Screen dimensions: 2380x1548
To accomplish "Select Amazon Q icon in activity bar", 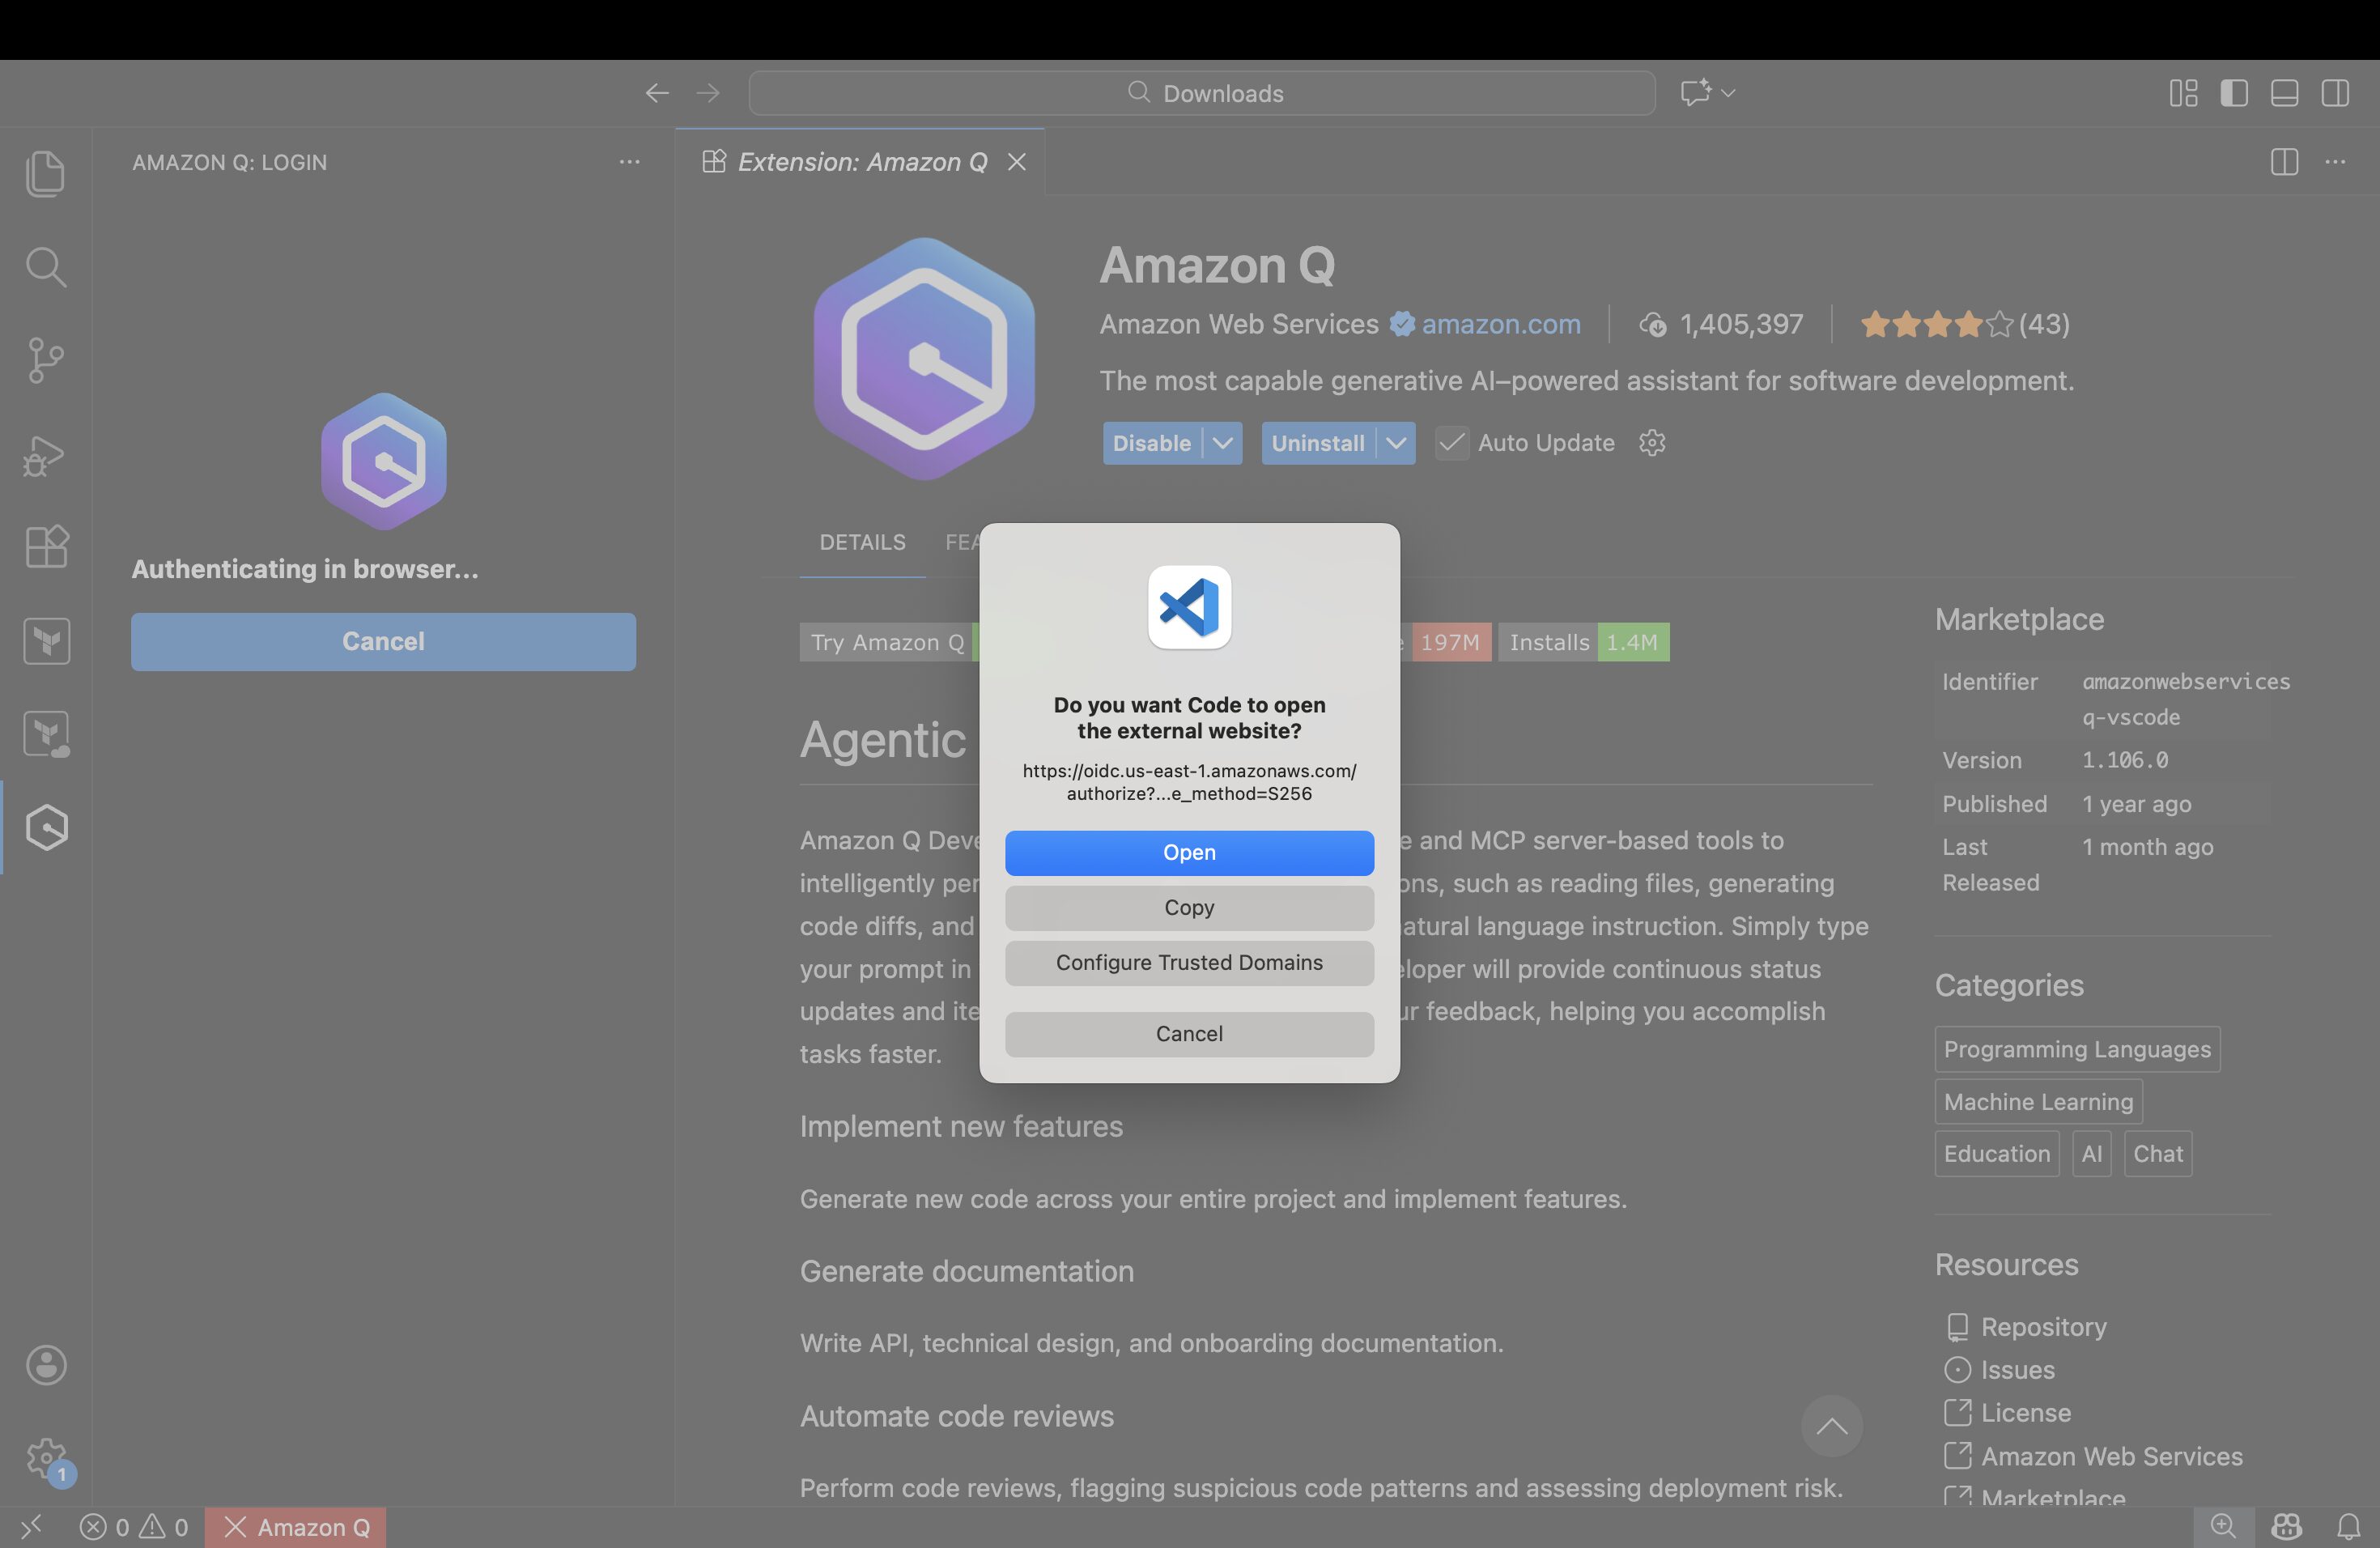I will pos(47,827).
